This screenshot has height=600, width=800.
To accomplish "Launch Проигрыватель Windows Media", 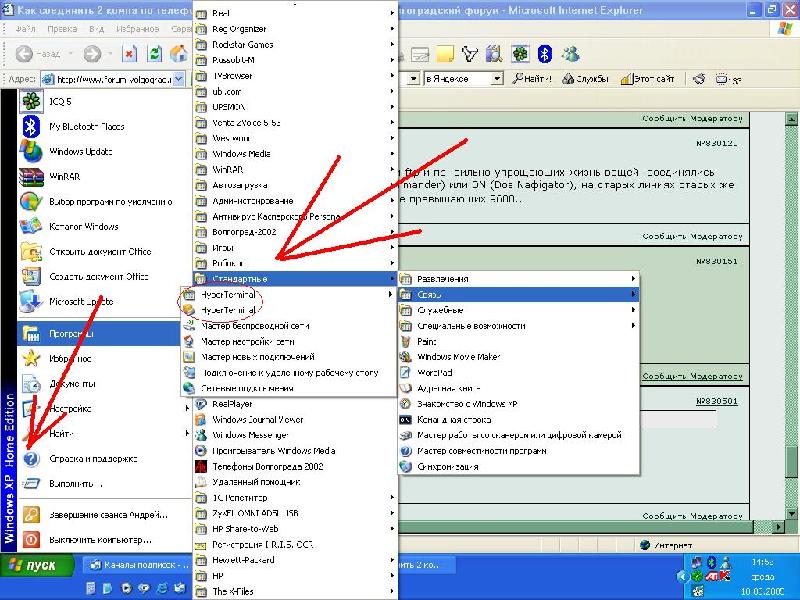I will pyautogui.click(x=295, y=451).
